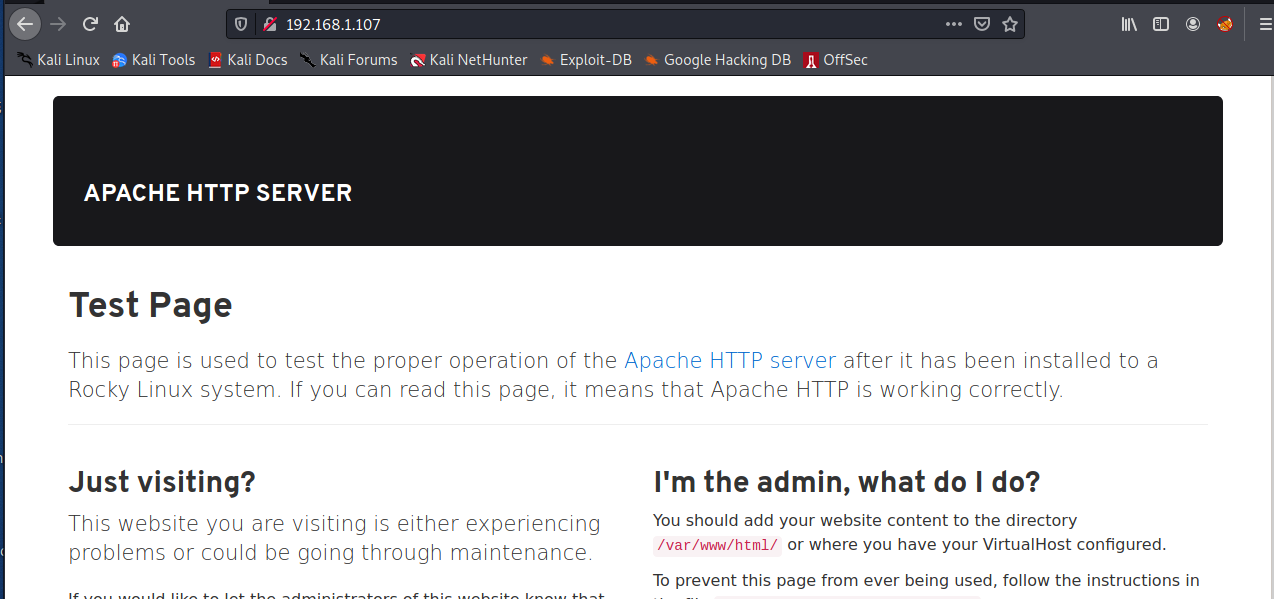Open the OffSec bookmark
1274x599 pixels.
coord(836,60)
